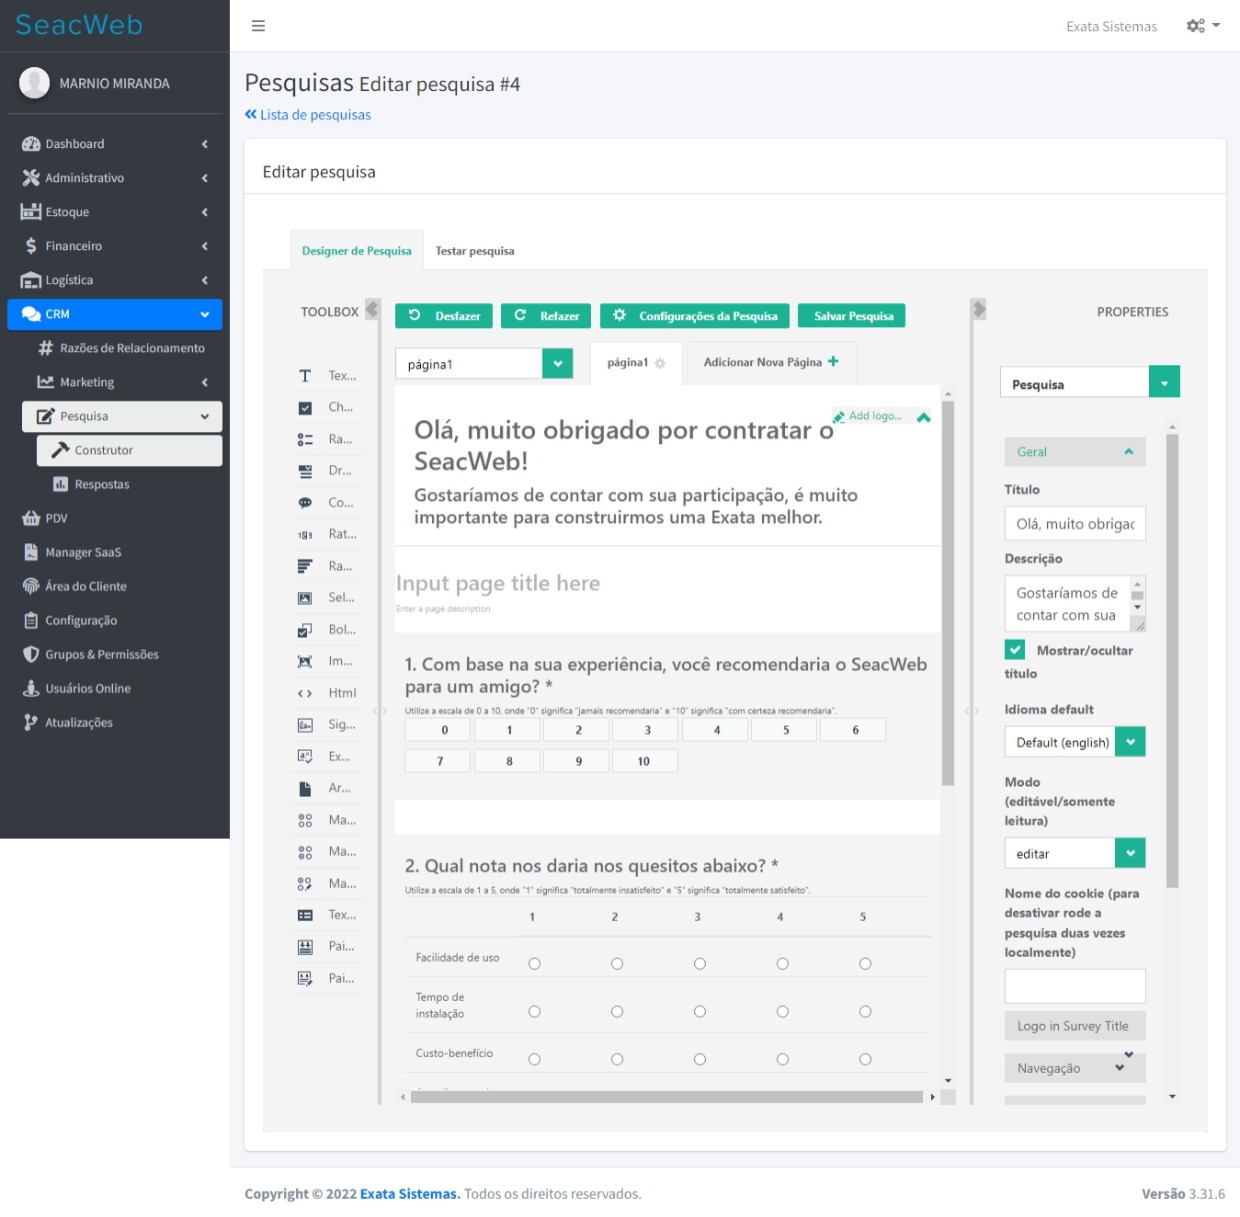
Task: Click the Add logo... link in survey header
Action: [x=868, y=416]
